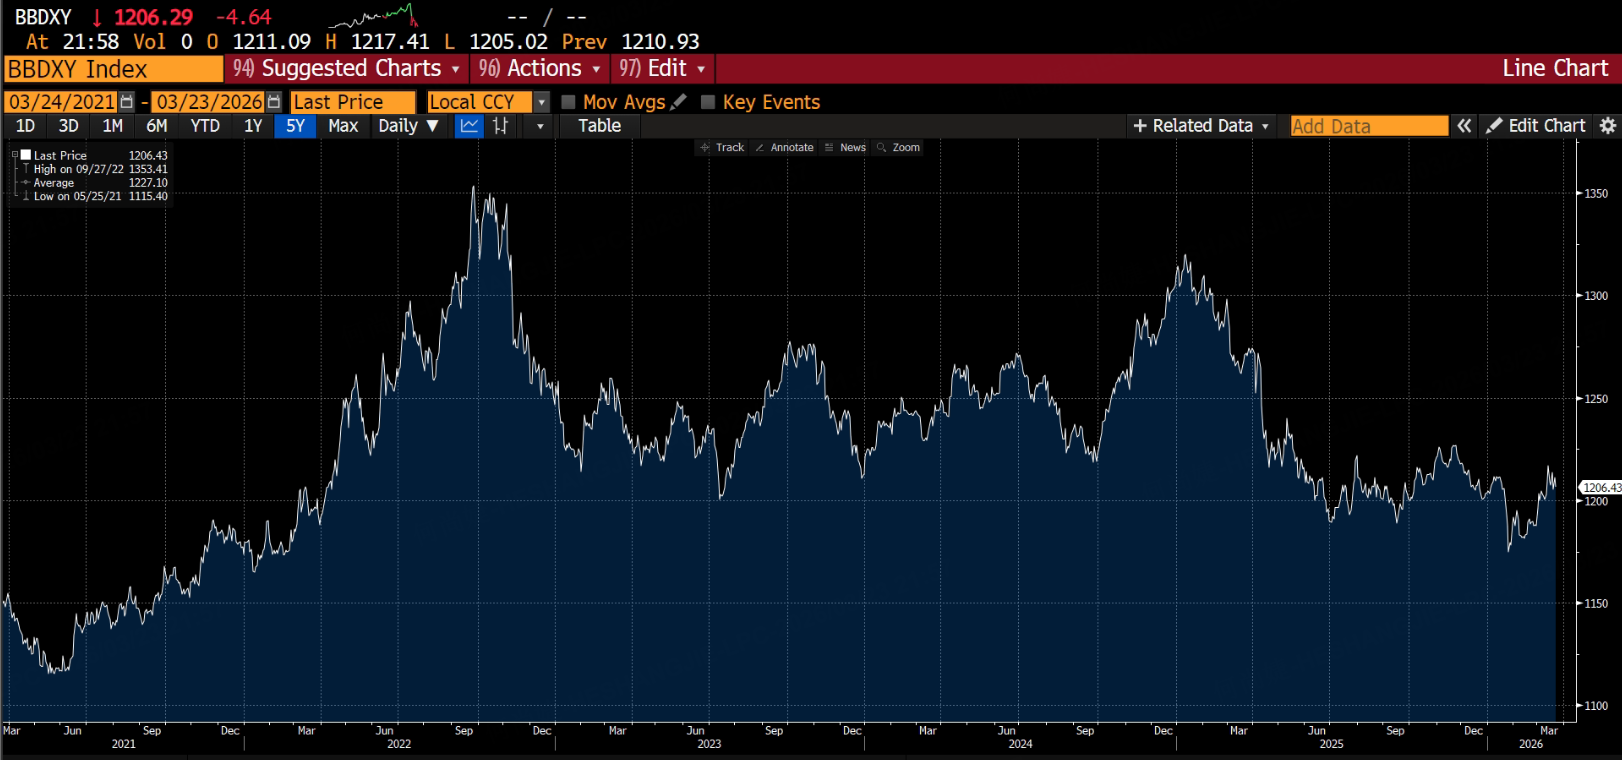Edit moving averages with pencil icon
This screenshot has height=760, width=1622.
tap(679, 102)
